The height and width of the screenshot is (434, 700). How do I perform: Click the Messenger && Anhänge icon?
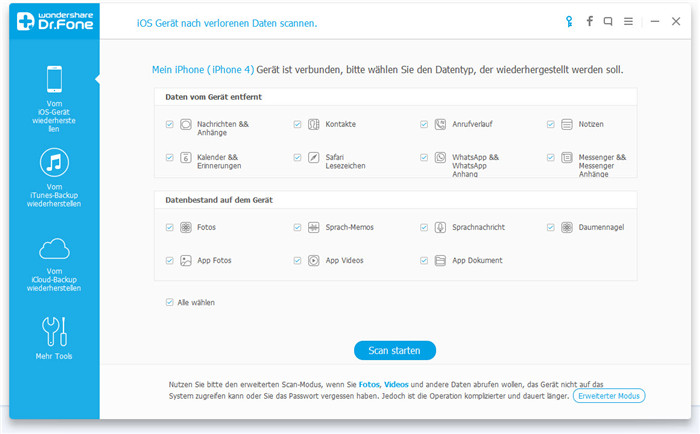pos(567,157)
